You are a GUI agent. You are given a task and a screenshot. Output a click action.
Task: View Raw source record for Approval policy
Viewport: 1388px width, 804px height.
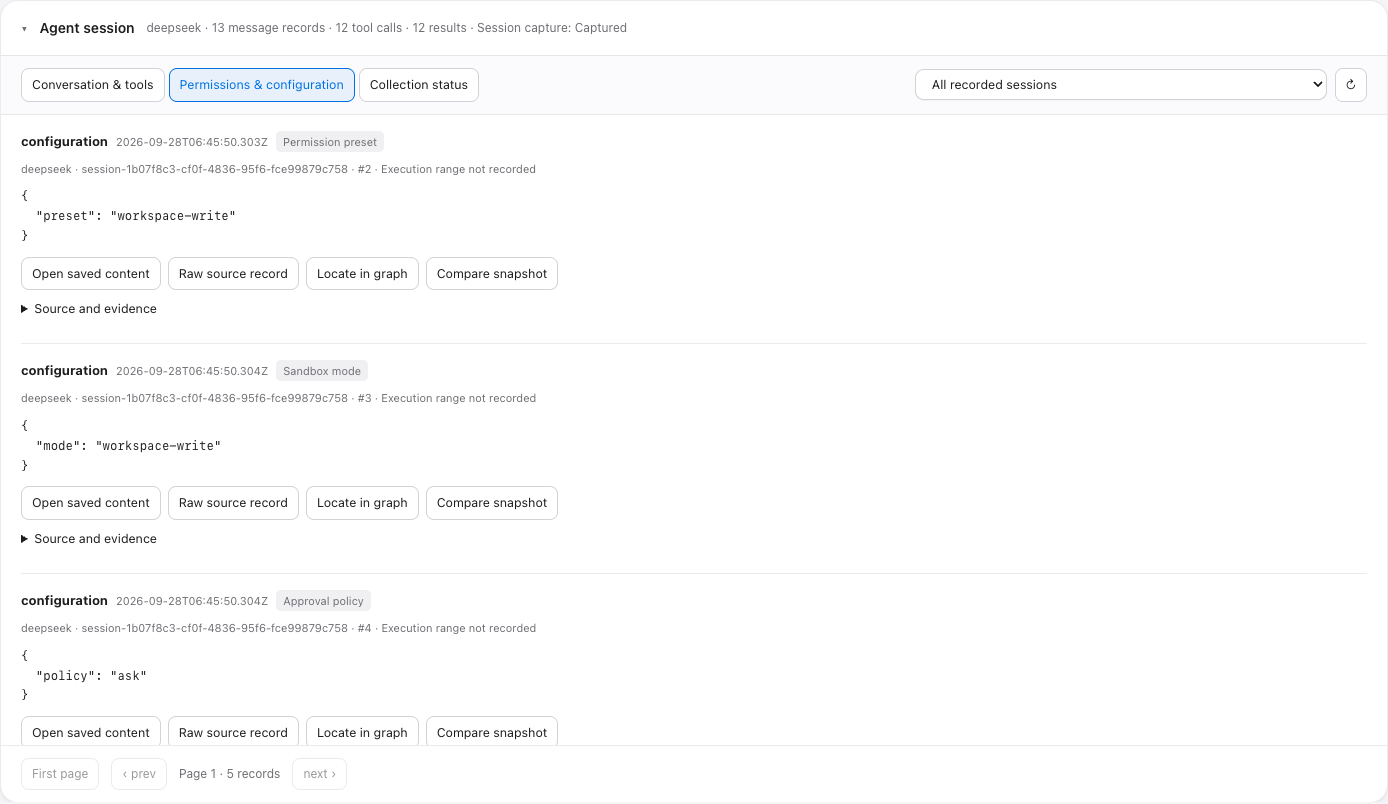coord(233,732)
